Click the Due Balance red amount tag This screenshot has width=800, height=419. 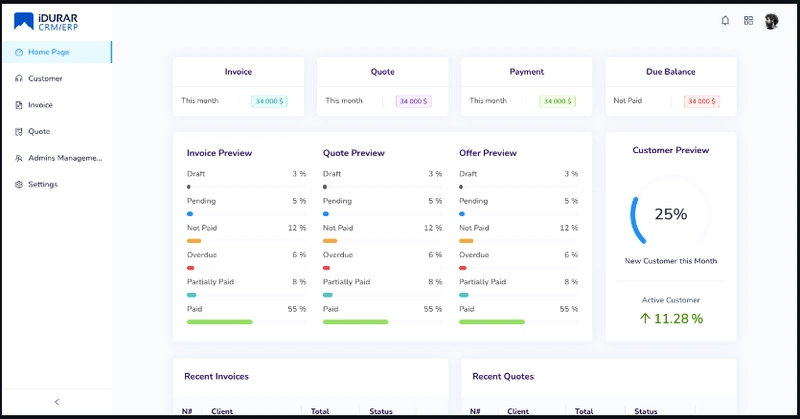click(x=702, y=101)
